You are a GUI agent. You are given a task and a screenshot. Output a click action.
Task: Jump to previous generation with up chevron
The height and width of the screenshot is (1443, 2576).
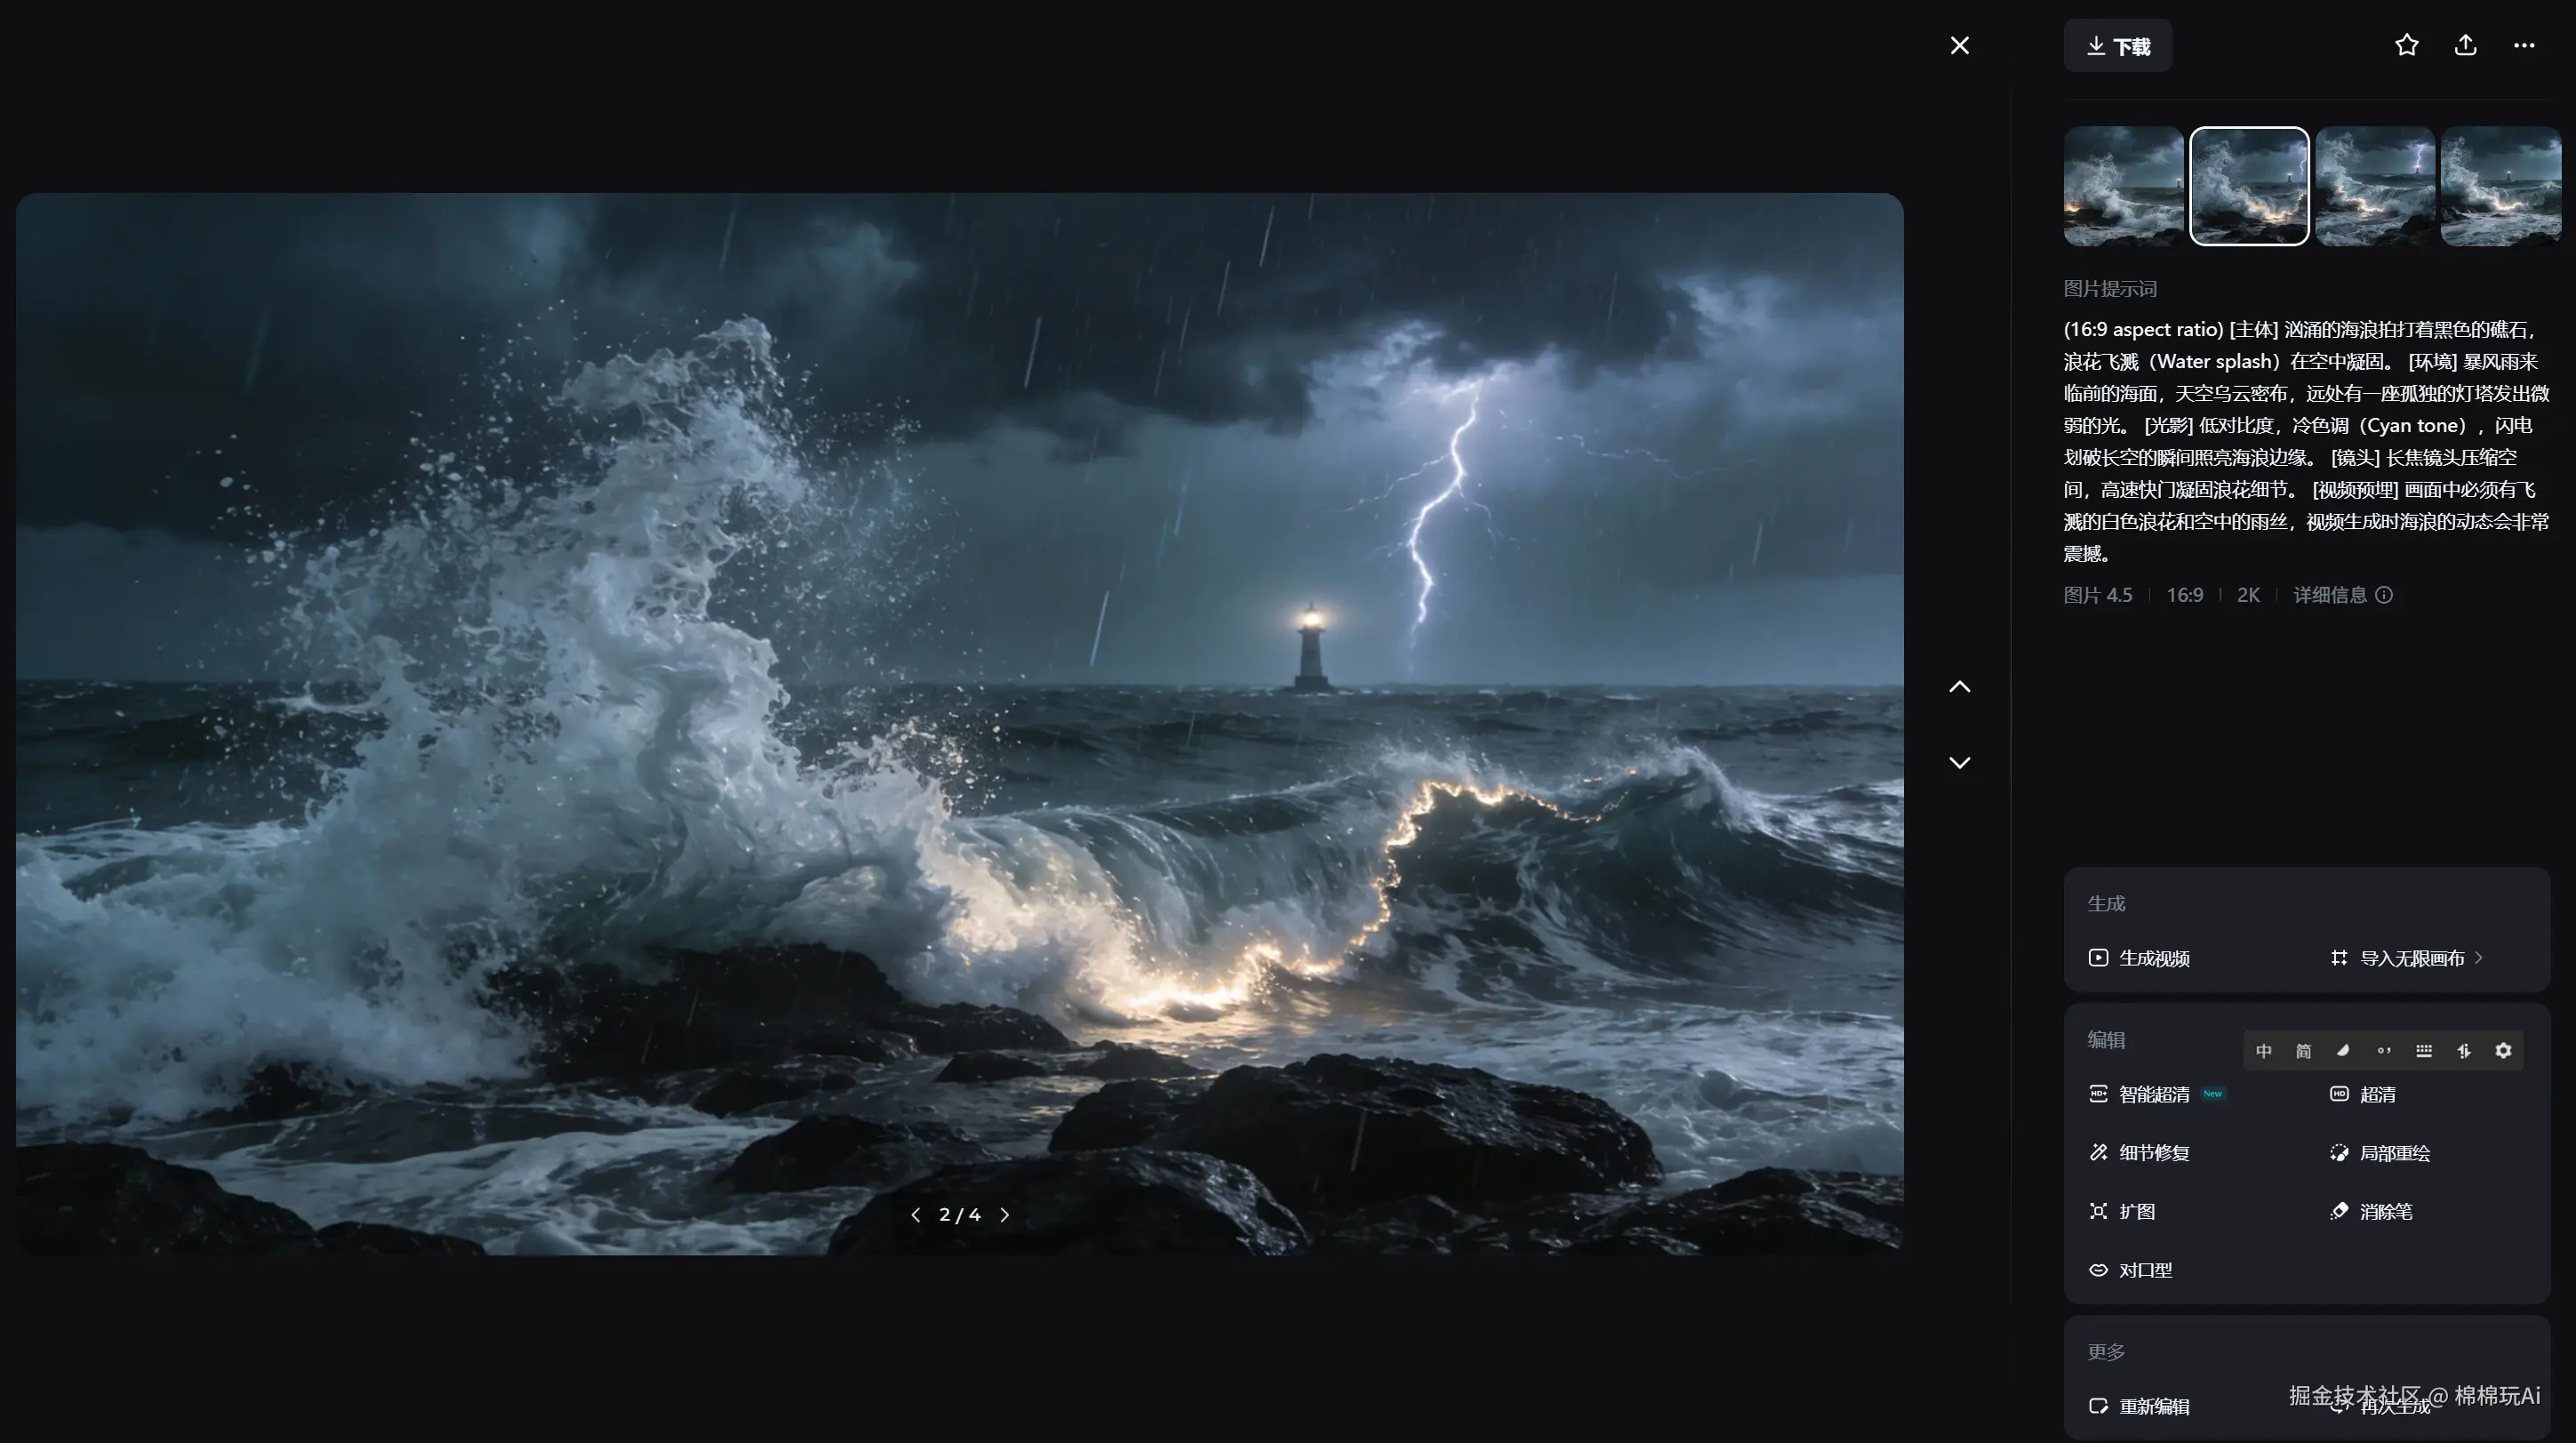[x=1959, y=687]
